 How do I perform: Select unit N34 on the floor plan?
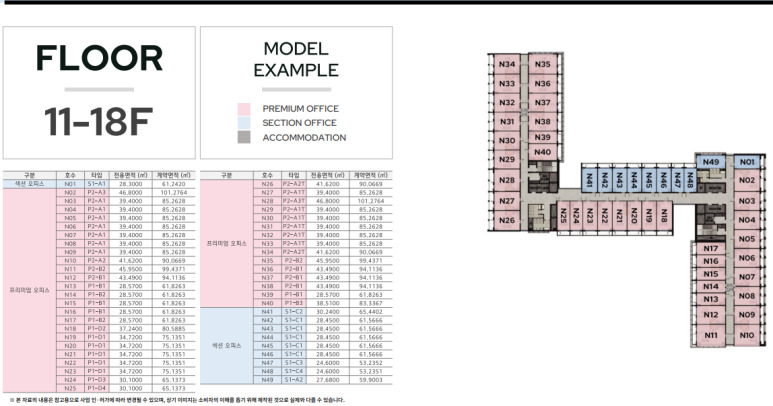click(507, 64)
